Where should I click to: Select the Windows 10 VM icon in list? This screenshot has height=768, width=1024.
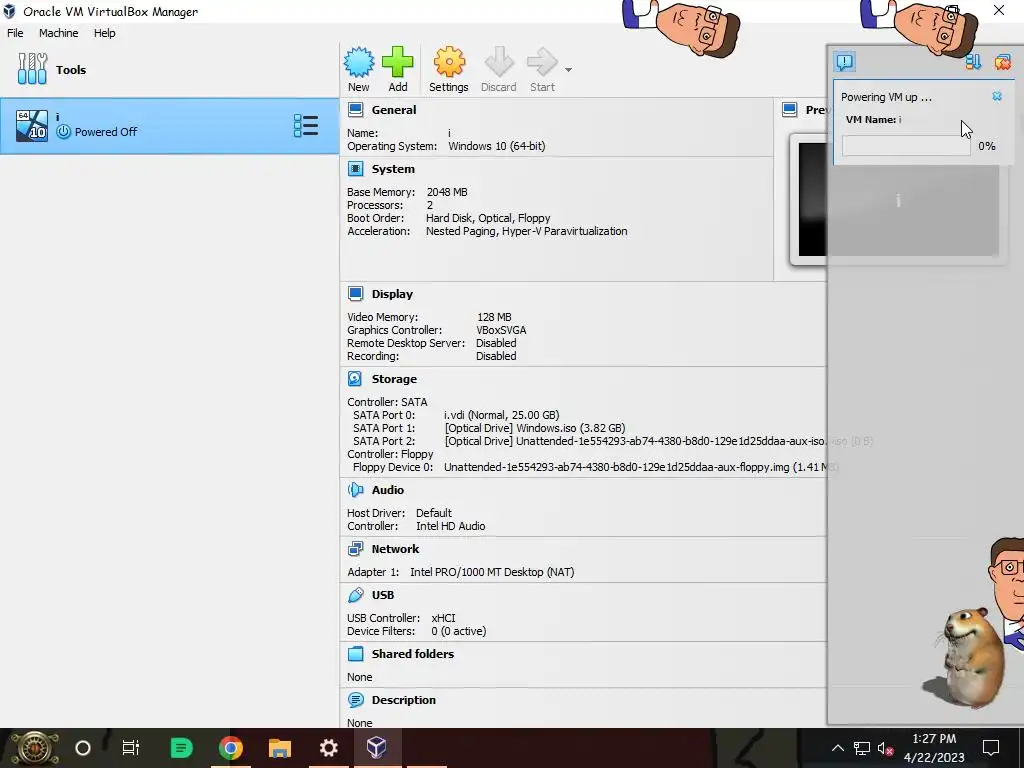tap(32, 125)
